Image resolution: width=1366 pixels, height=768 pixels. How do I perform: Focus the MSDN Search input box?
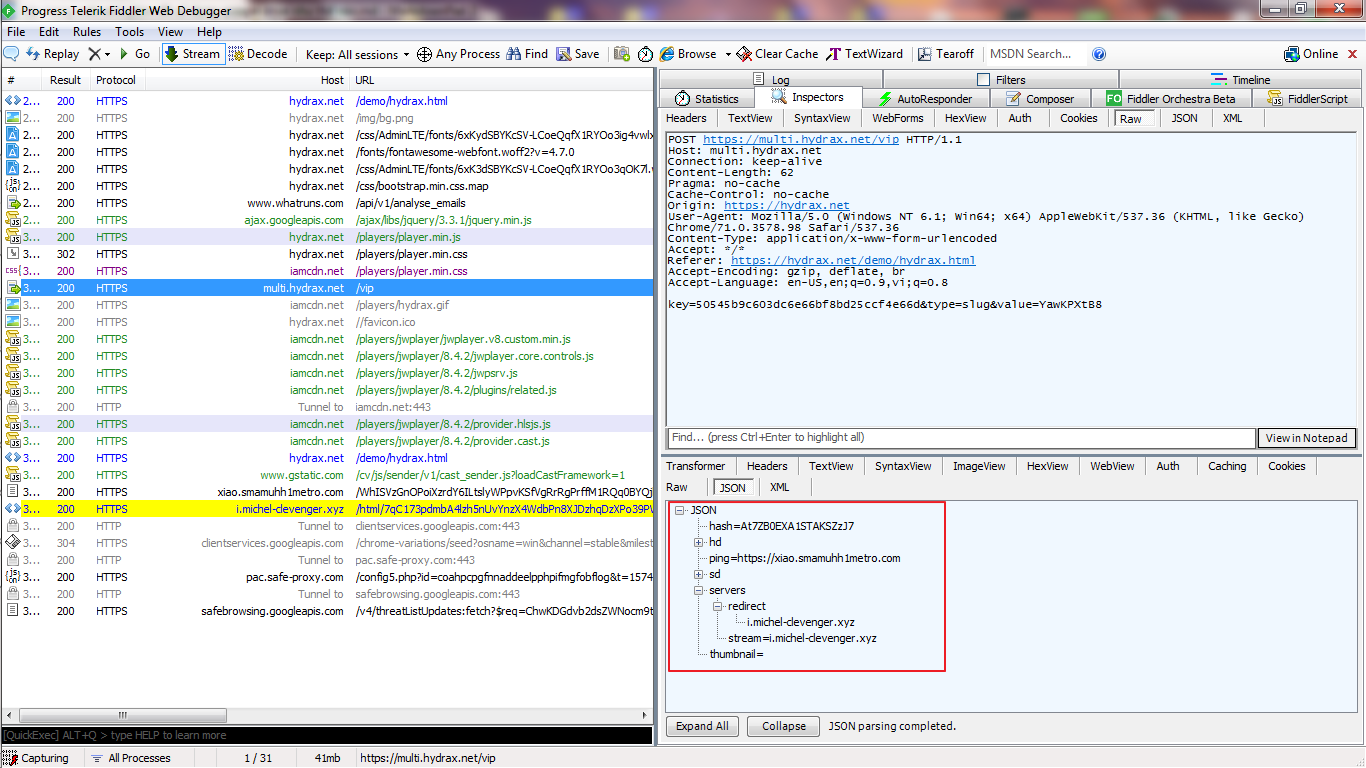pos(1034,54)
